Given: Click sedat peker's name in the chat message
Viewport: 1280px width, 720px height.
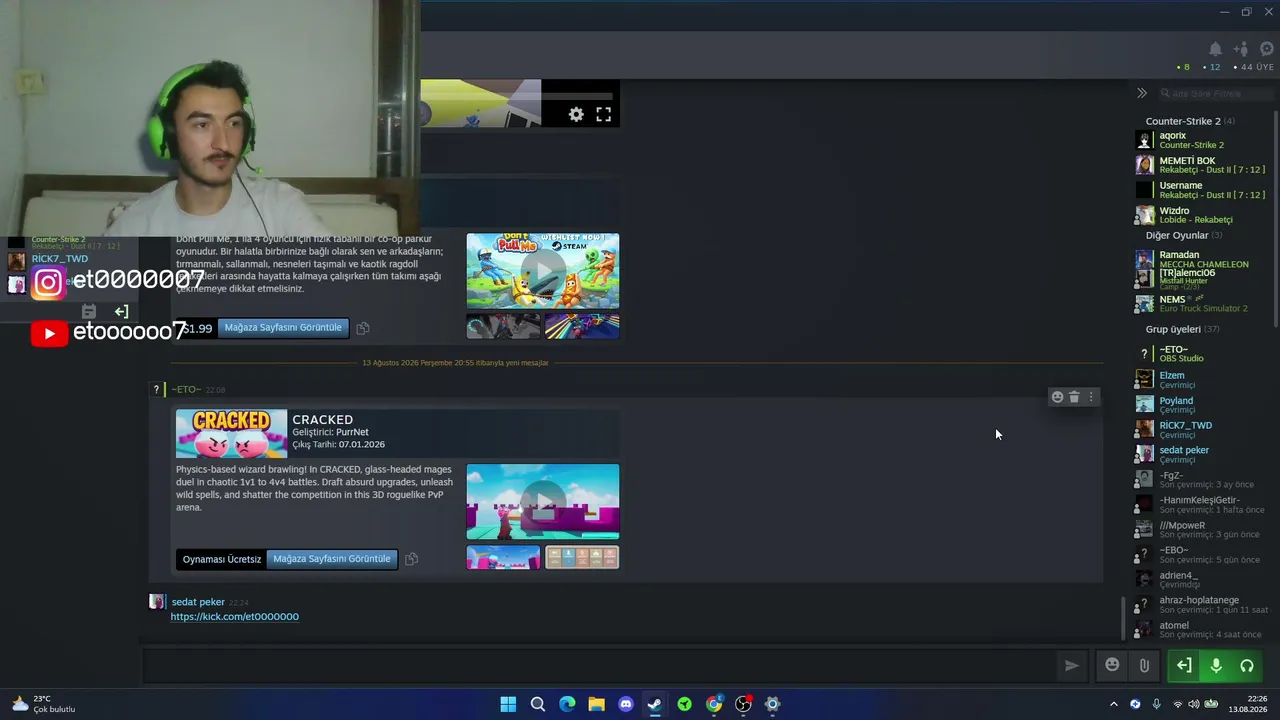Looking at the screenshot, I should [198, 602].
